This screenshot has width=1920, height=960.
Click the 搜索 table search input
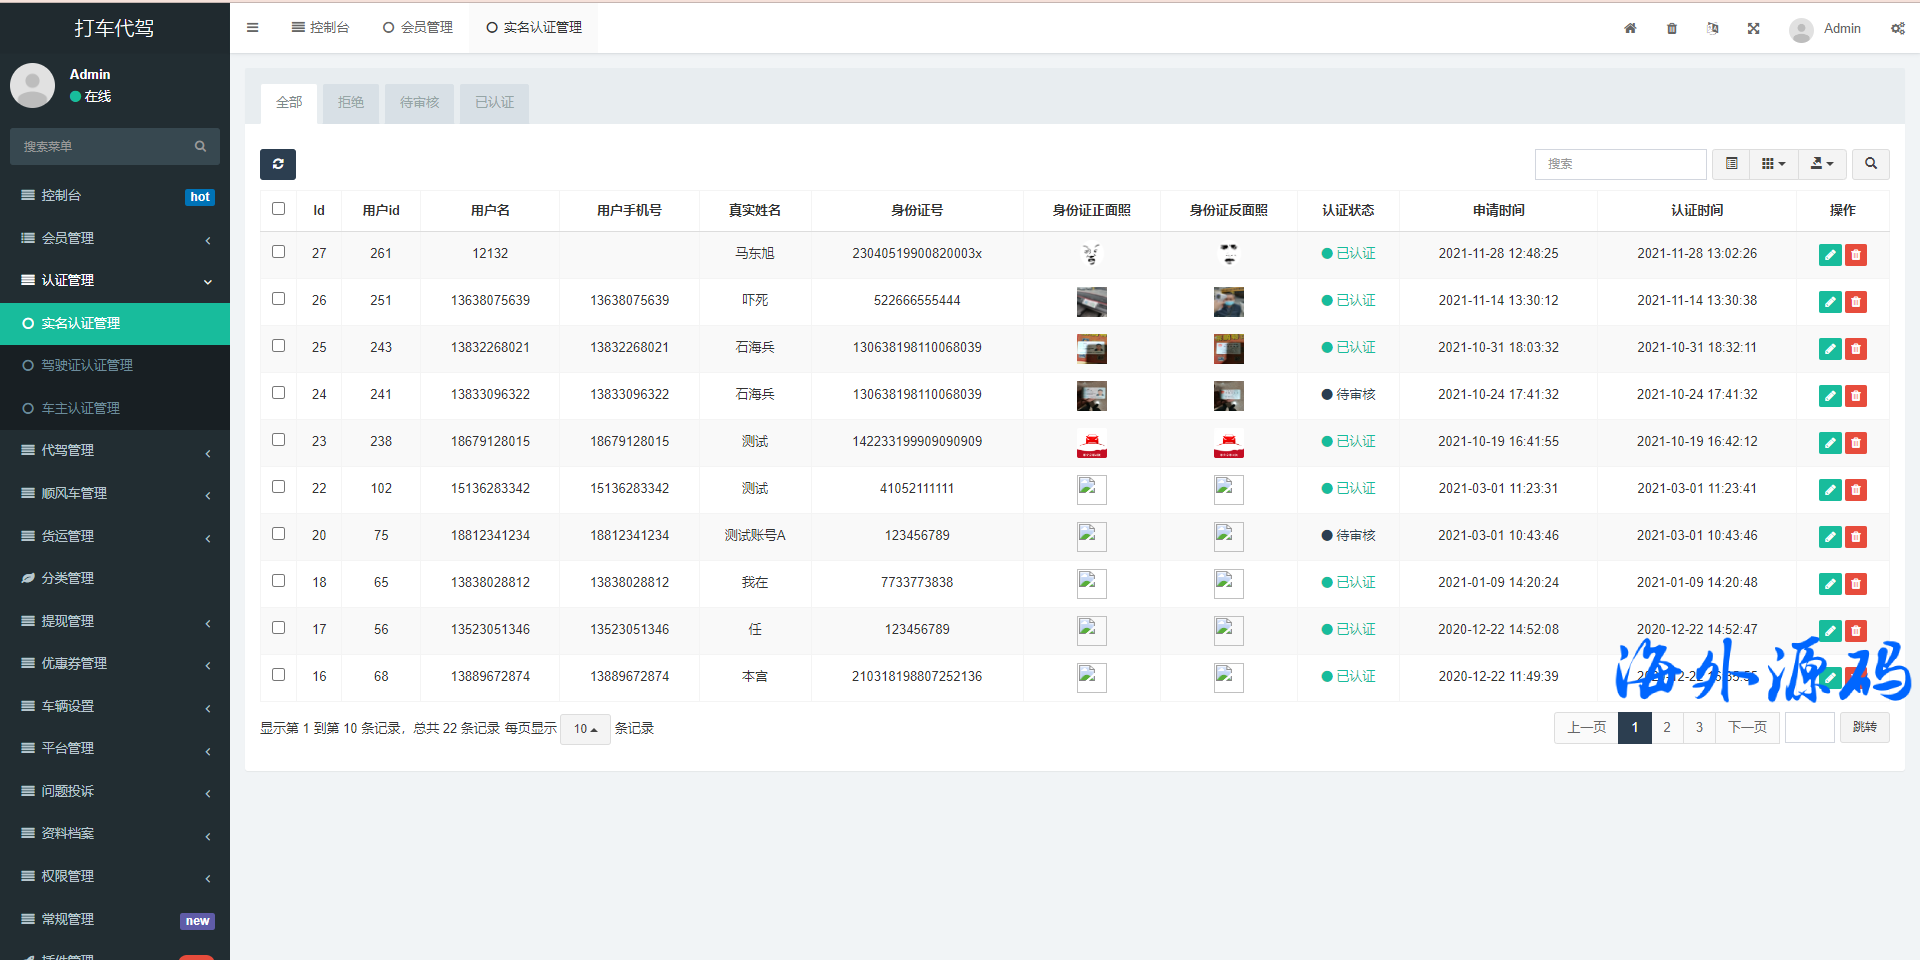pyautogui.click(x=1620, y=164)
